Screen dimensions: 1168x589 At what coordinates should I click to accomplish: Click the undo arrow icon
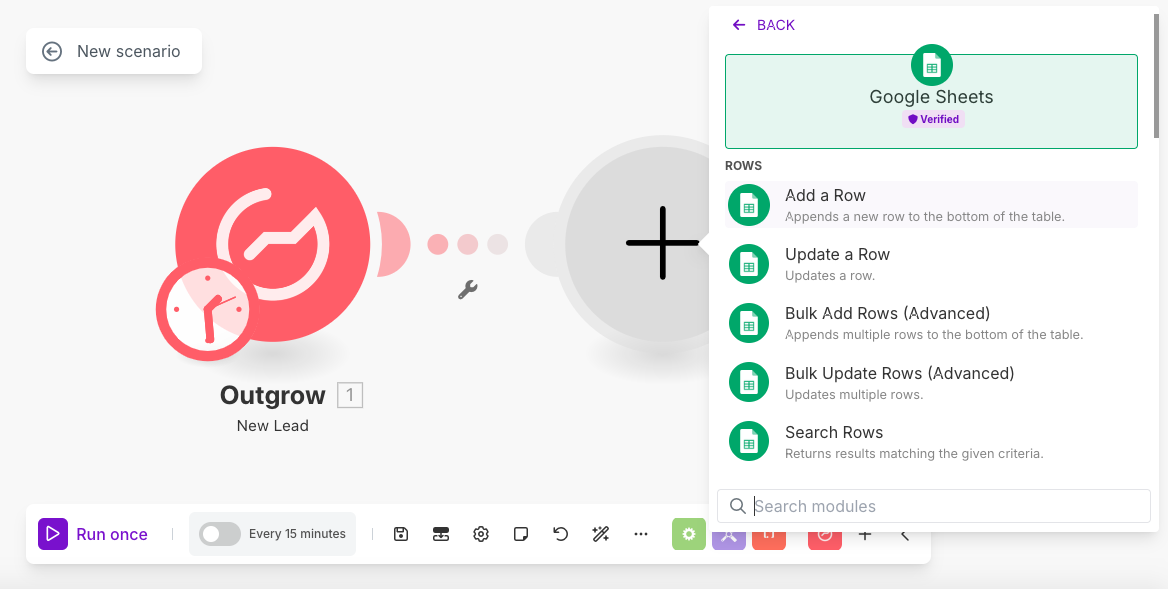pos(561,534)
